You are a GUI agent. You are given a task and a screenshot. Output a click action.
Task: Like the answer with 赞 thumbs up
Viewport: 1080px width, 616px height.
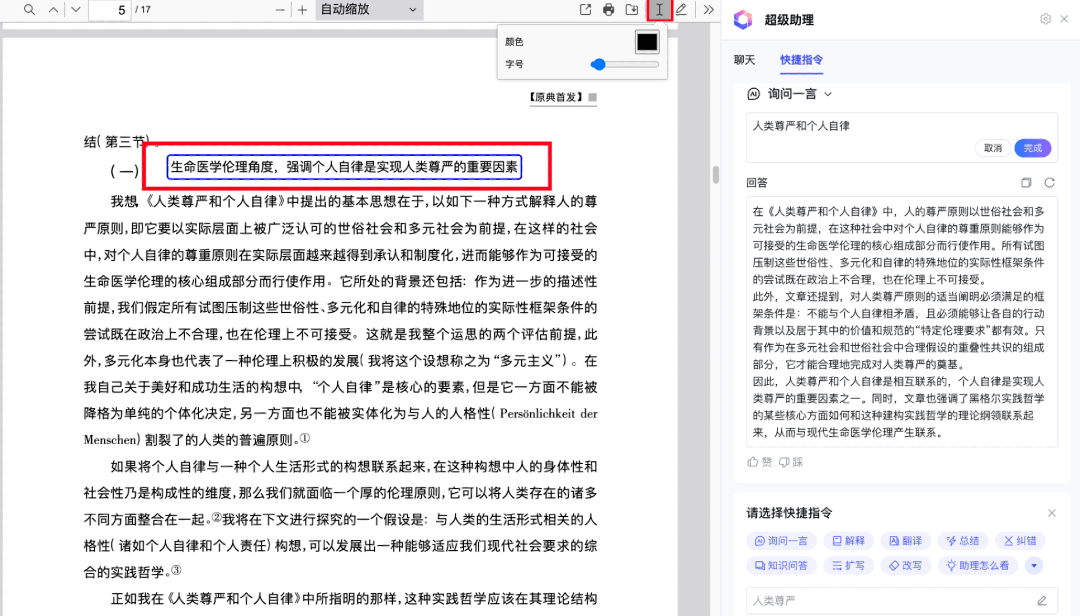point(760,462)
